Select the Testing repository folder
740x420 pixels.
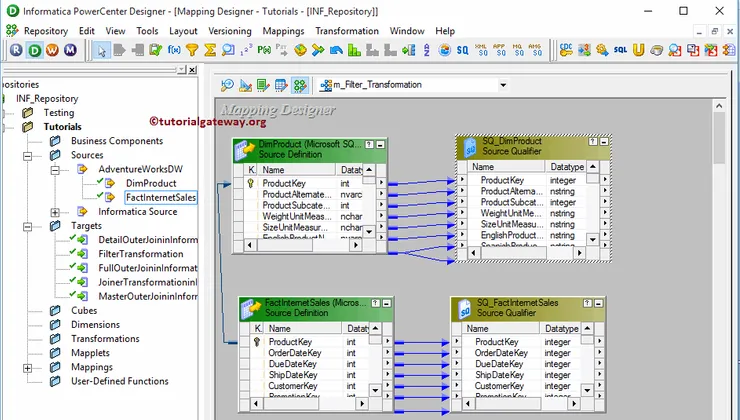click(59, 113)
